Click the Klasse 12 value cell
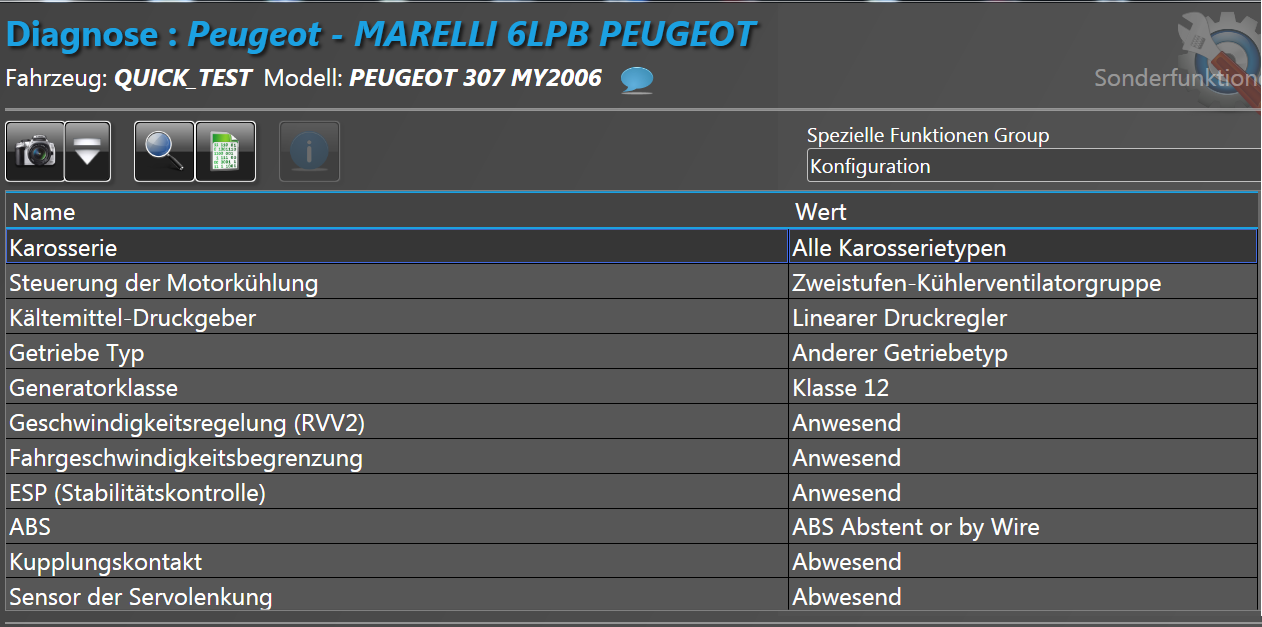Image resolution: width=1262 pixels, height=627 pixels. click(x=841, y=388)
